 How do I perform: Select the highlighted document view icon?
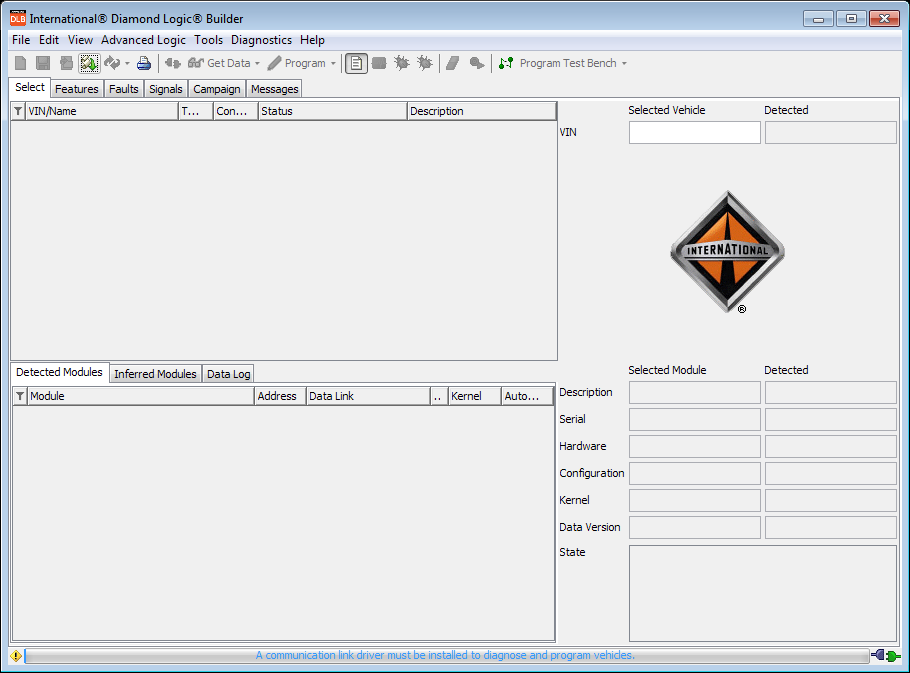click(x=355, y=62)
